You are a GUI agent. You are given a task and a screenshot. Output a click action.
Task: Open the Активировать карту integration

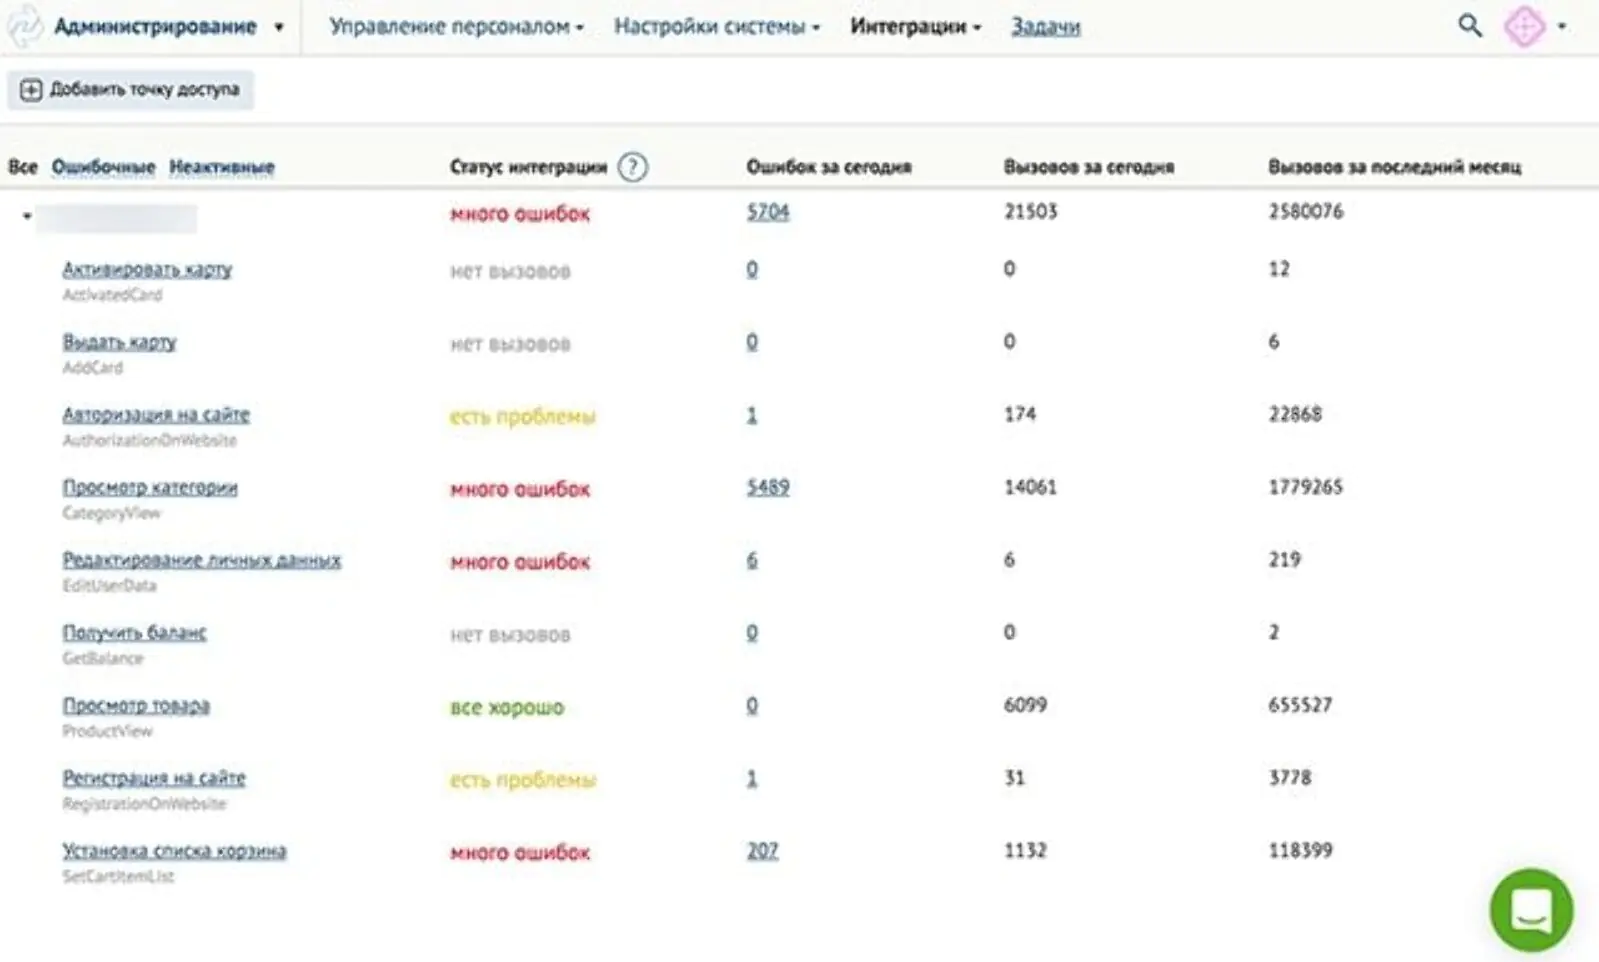point(147,269)
